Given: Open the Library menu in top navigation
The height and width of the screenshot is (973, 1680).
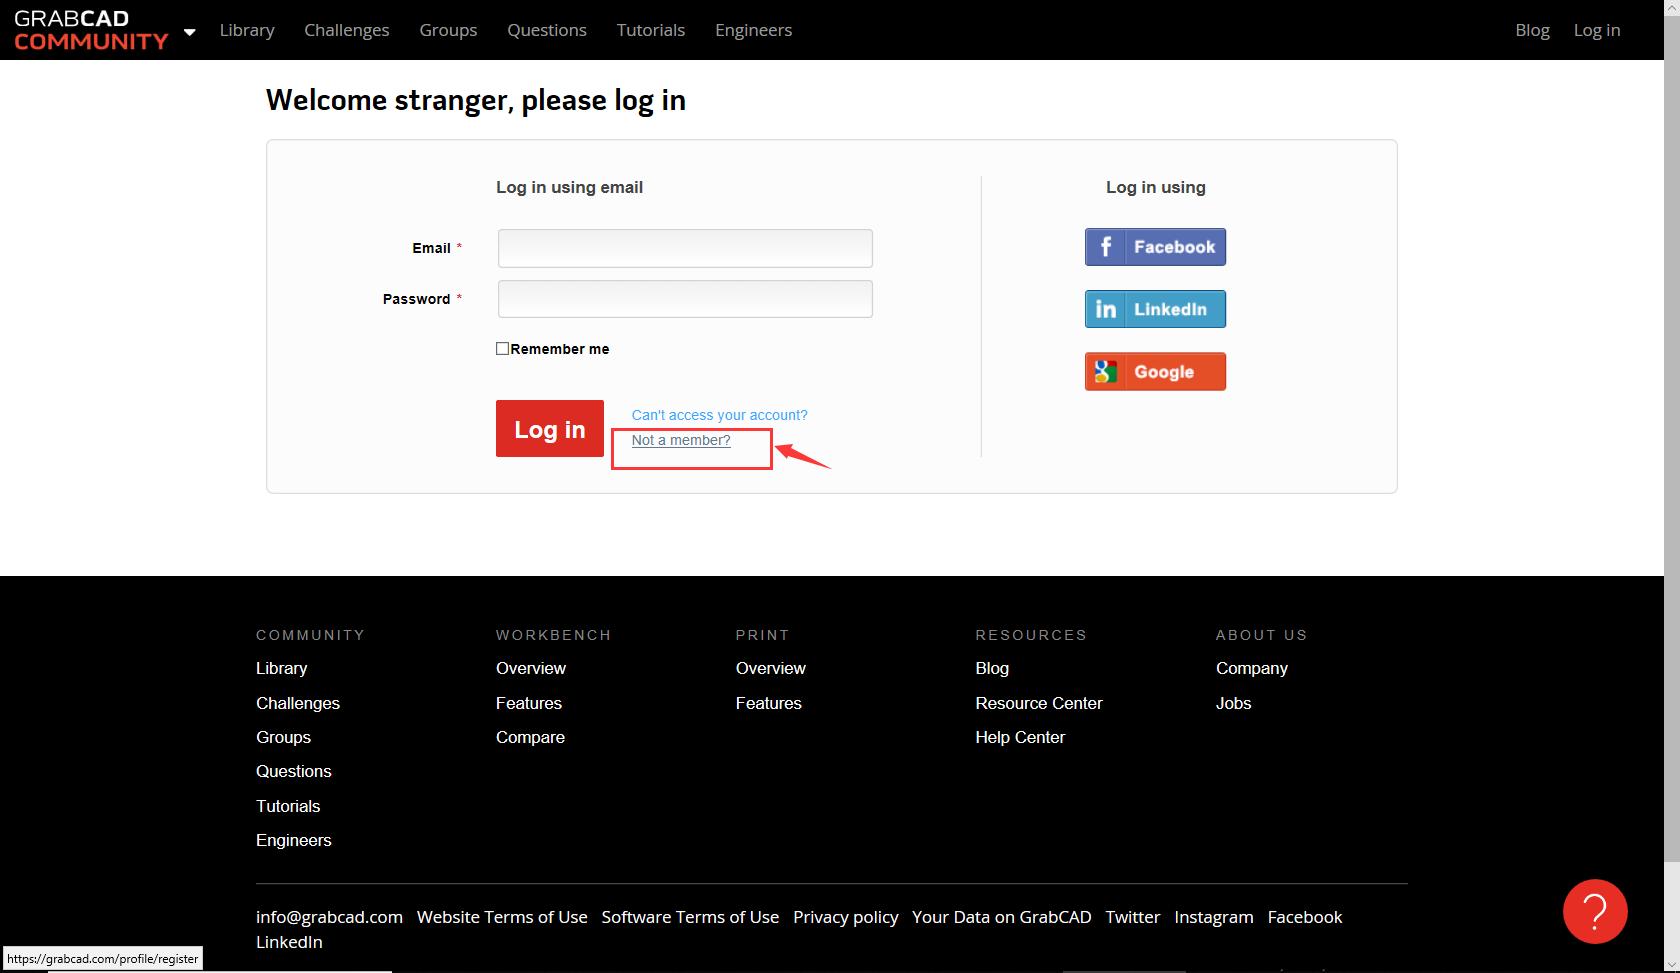Looking at the screenshot, I should (x=247, y=30).
